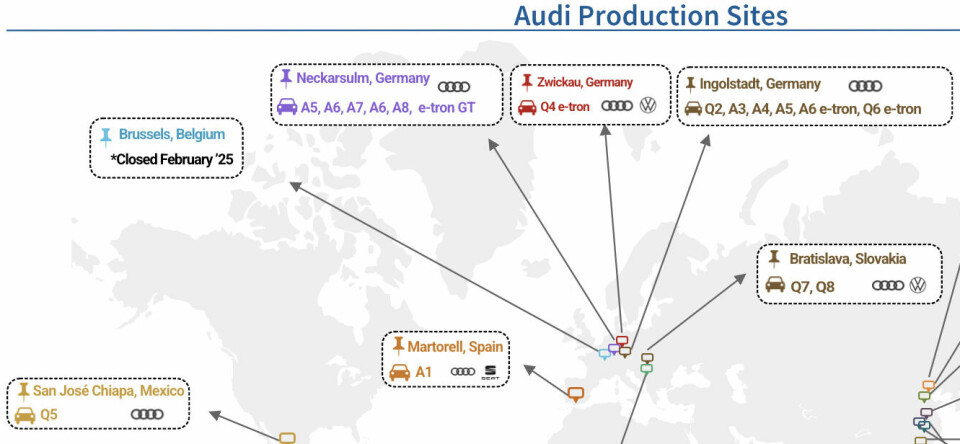Click the orange car icon beside A1

(399, 373)
